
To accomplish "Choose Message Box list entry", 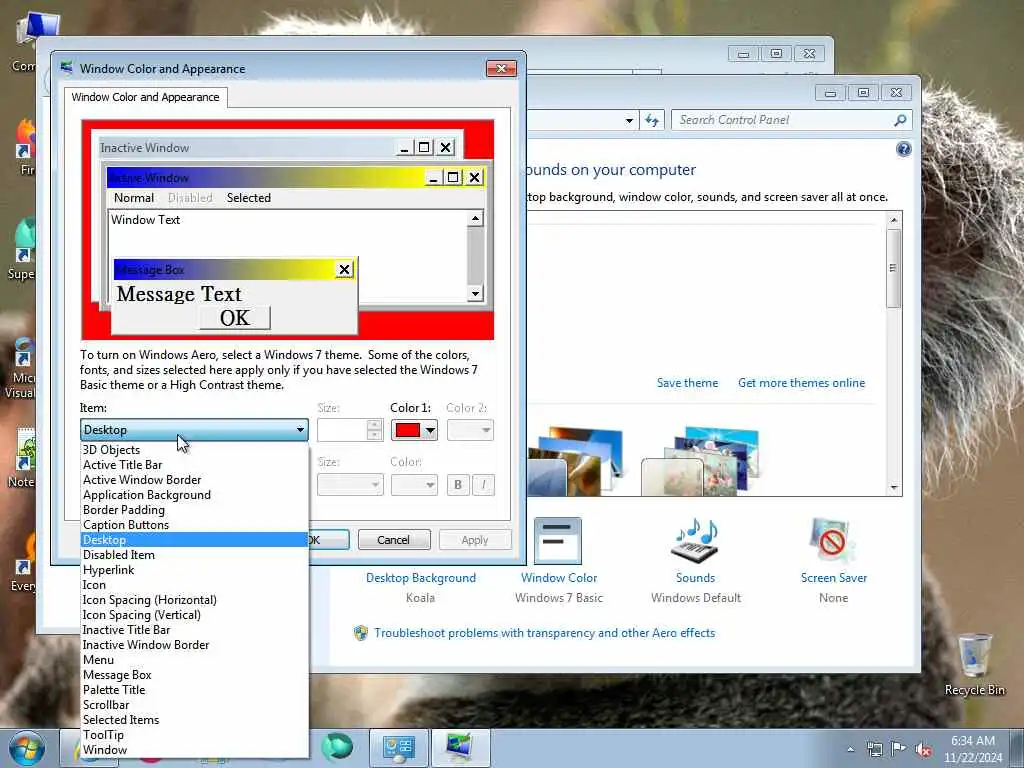I will (195, 675).
